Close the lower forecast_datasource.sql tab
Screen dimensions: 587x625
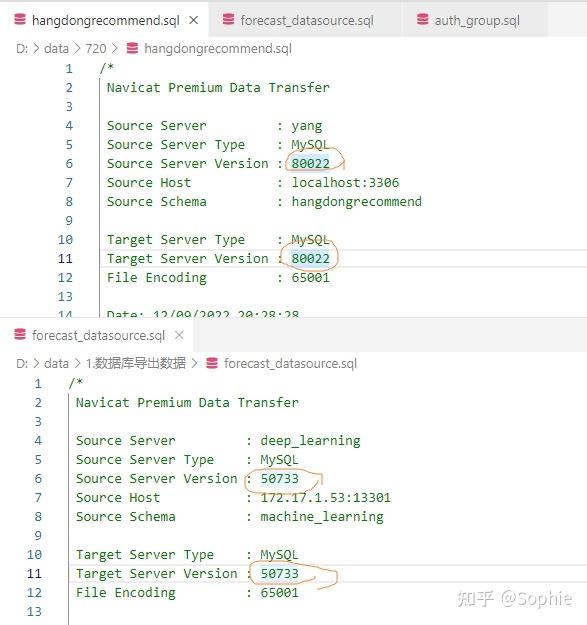click(x=179, y=335)
